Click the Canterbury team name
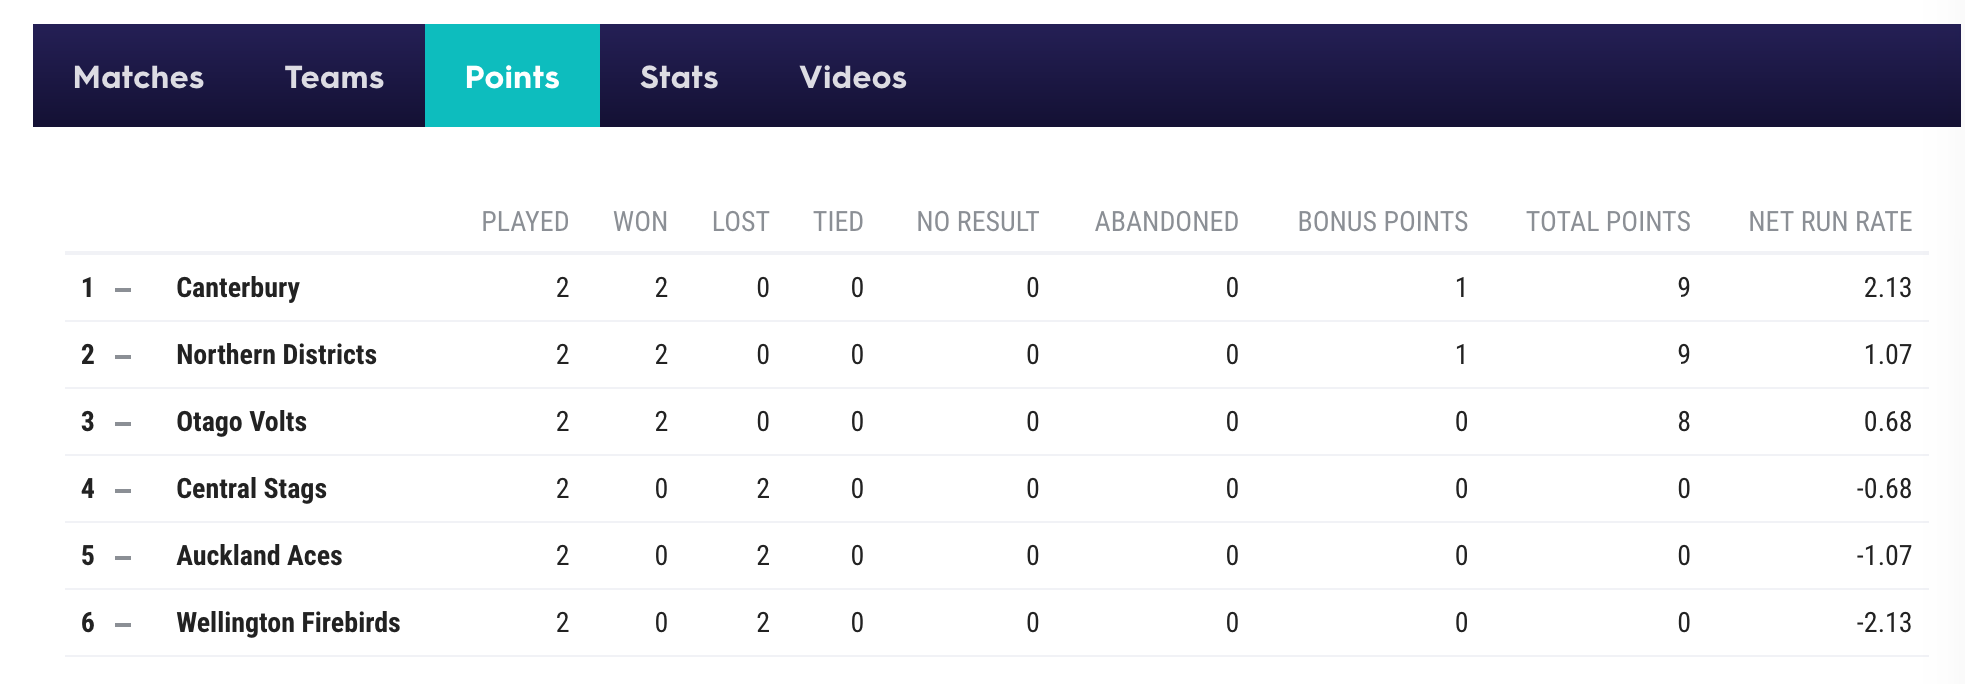 point(238,288)
